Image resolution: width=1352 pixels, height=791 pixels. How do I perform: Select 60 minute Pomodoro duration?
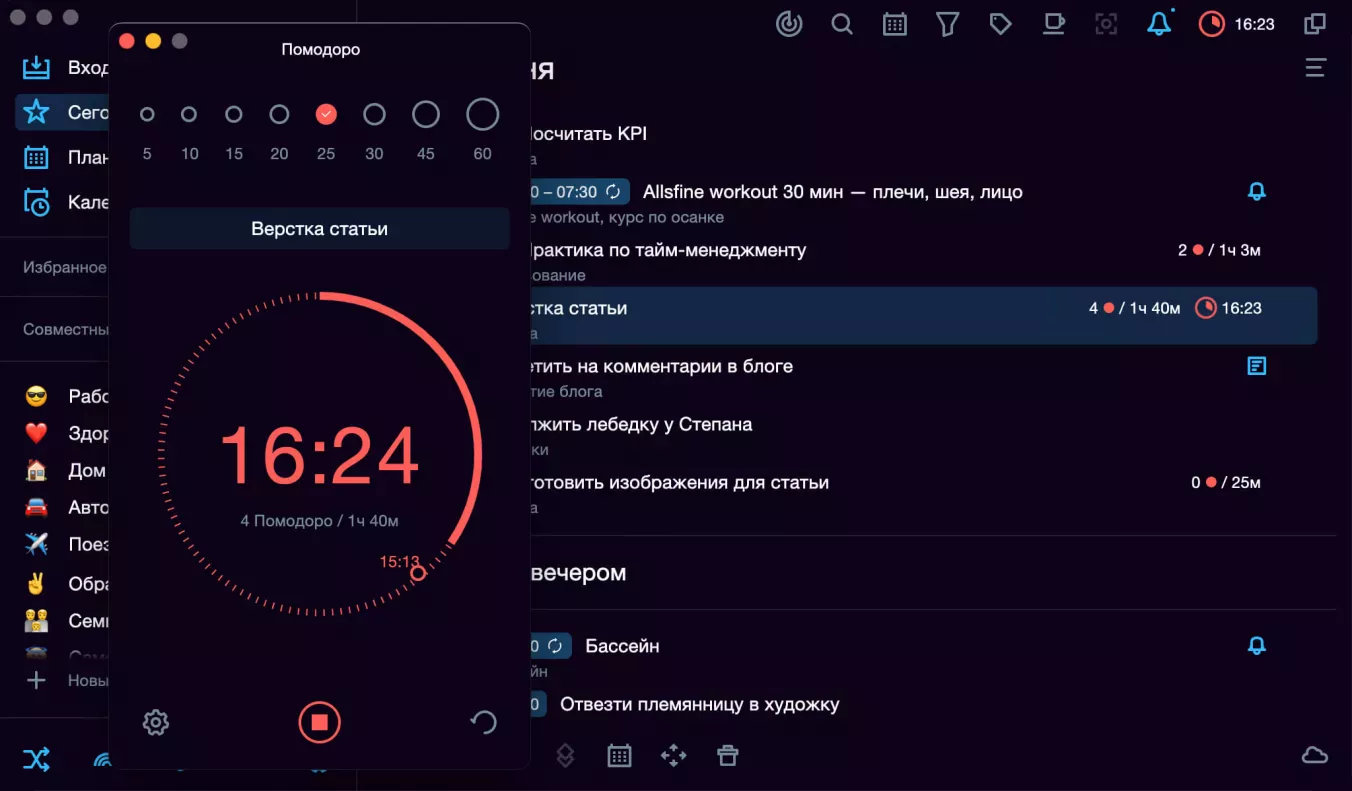(x=483, y=114)
